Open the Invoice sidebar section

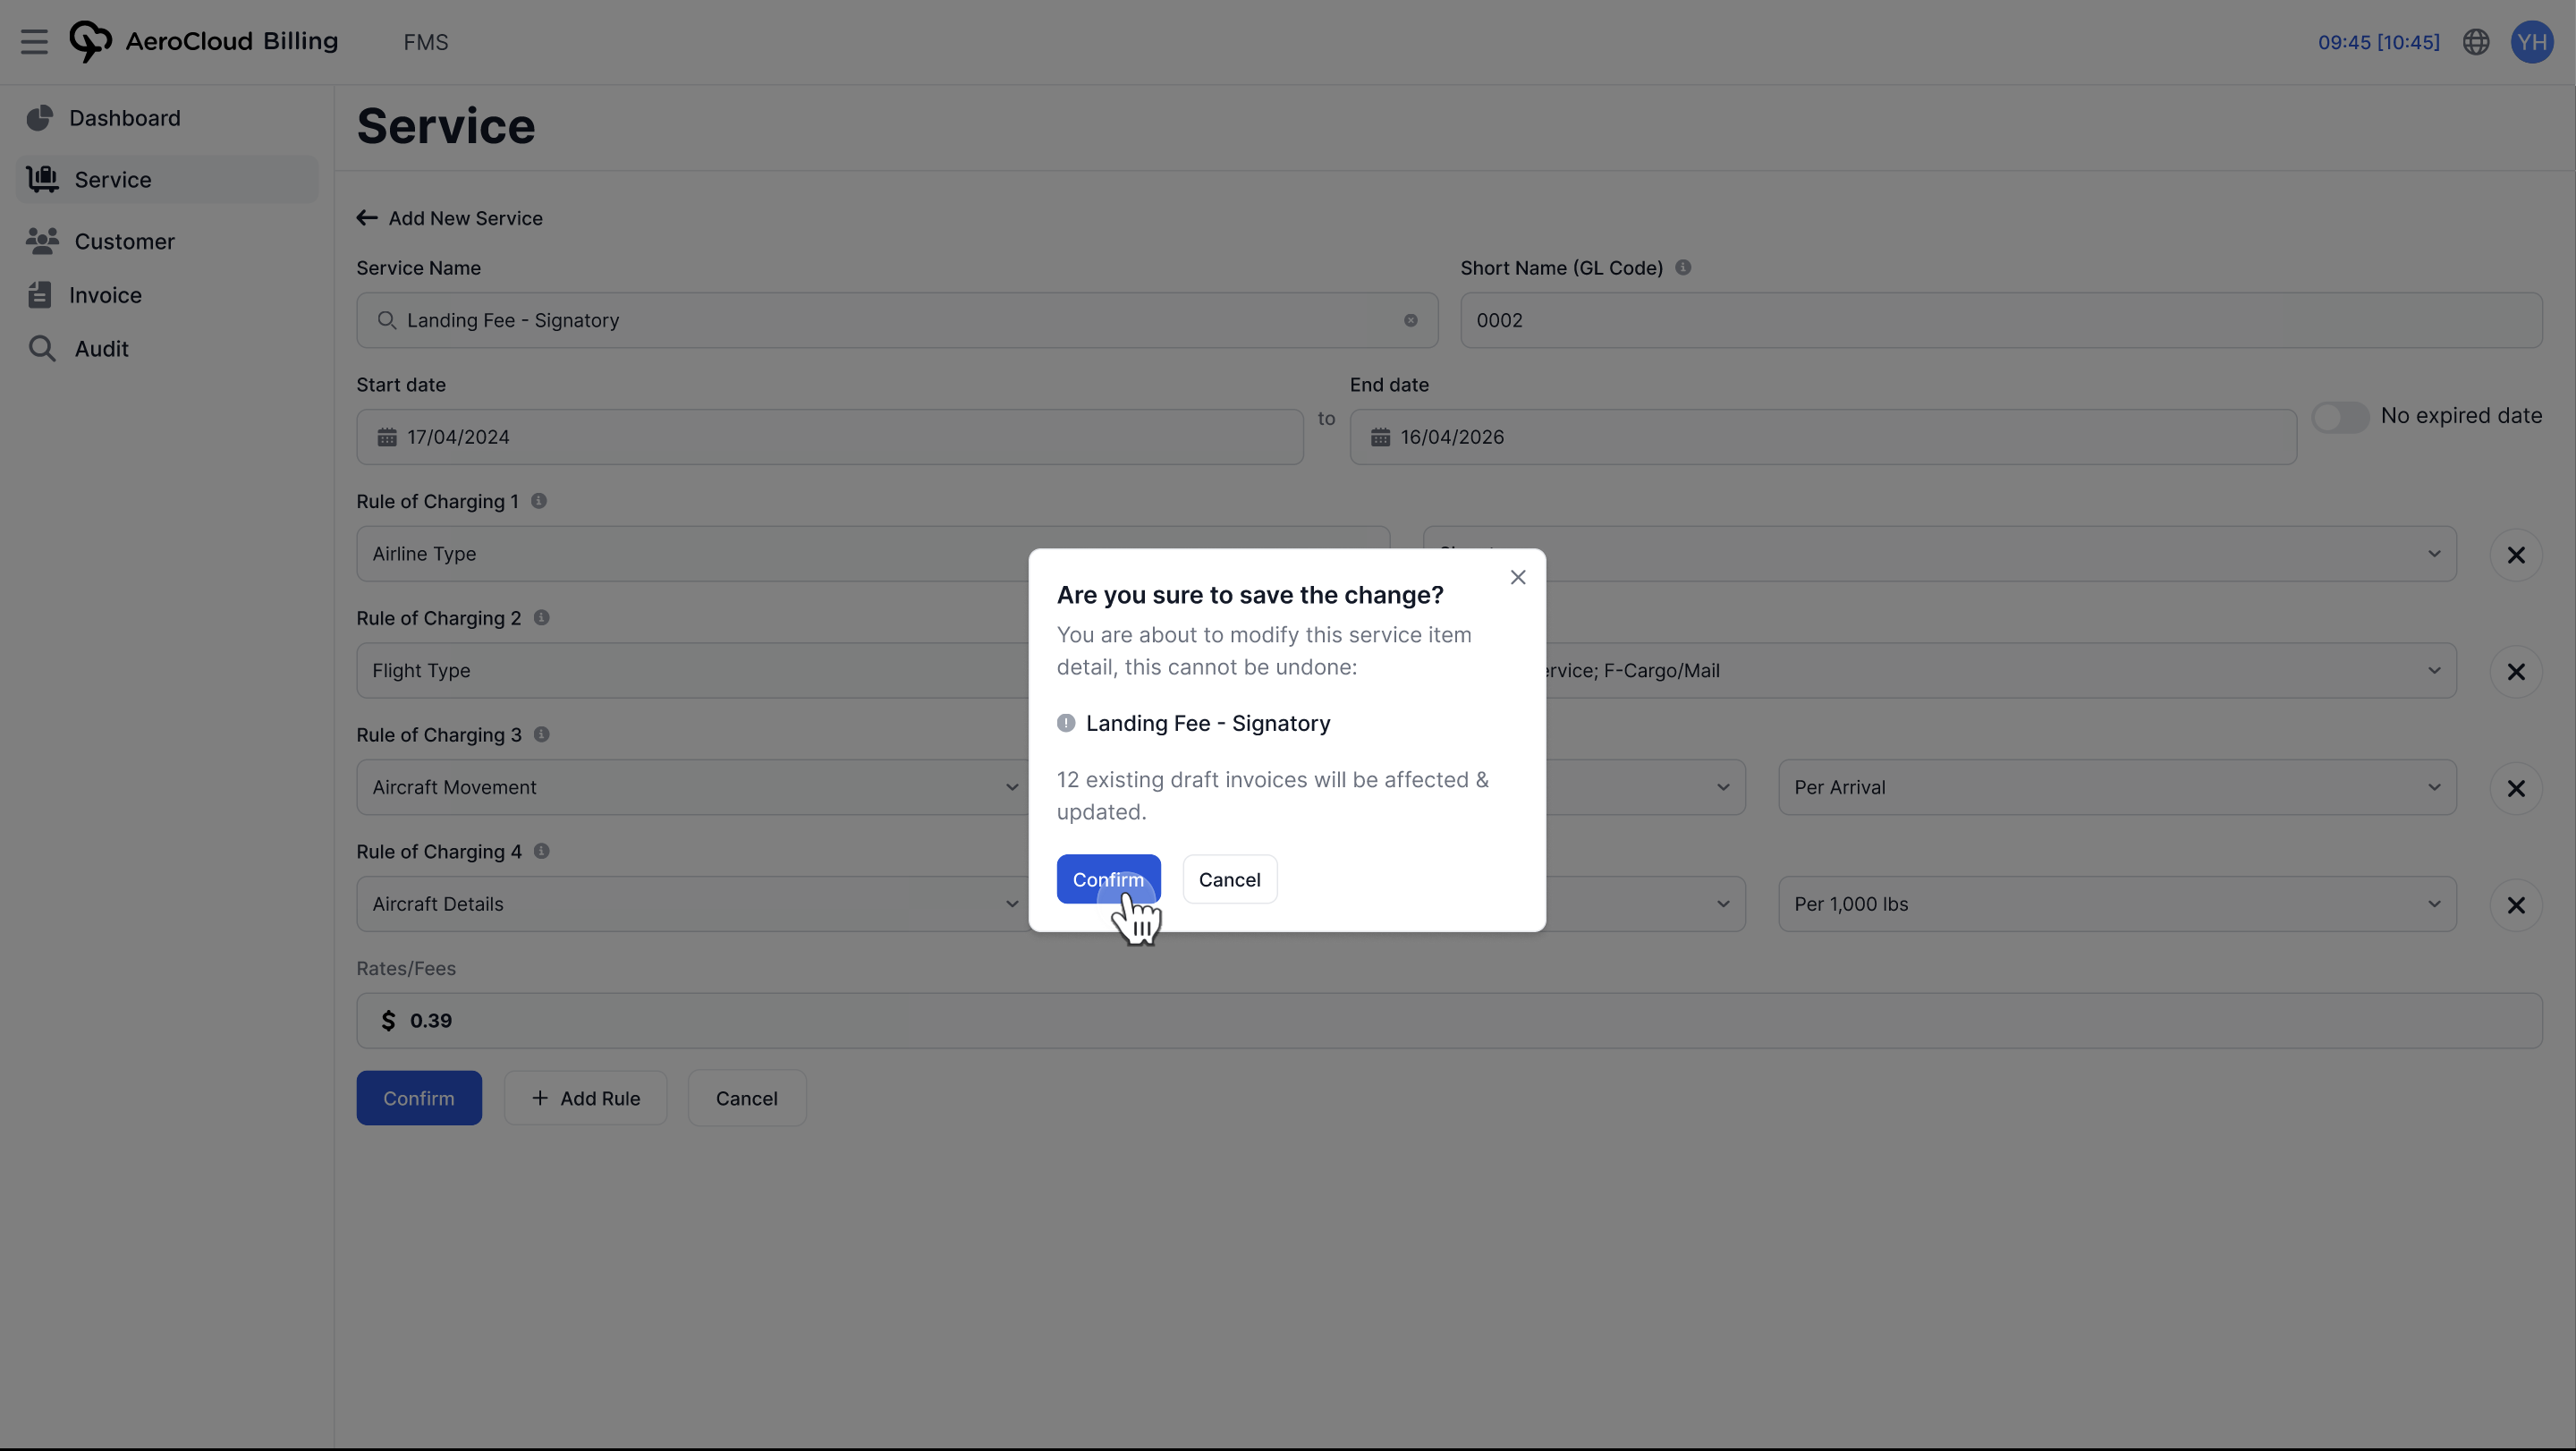(x=105, y=294)
